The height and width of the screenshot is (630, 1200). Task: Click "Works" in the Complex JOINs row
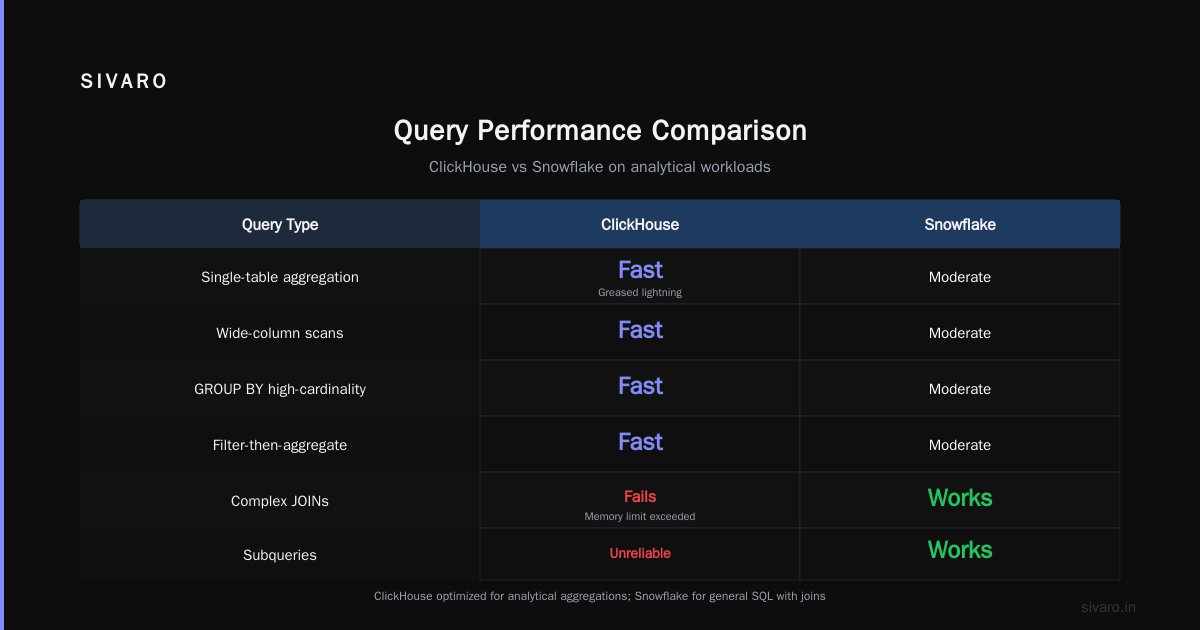pos(960,498)
